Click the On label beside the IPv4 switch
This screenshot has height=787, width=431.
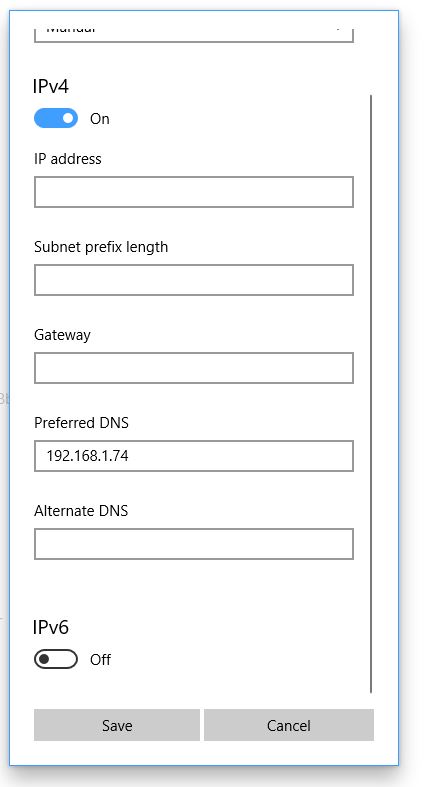coord(99,119)
